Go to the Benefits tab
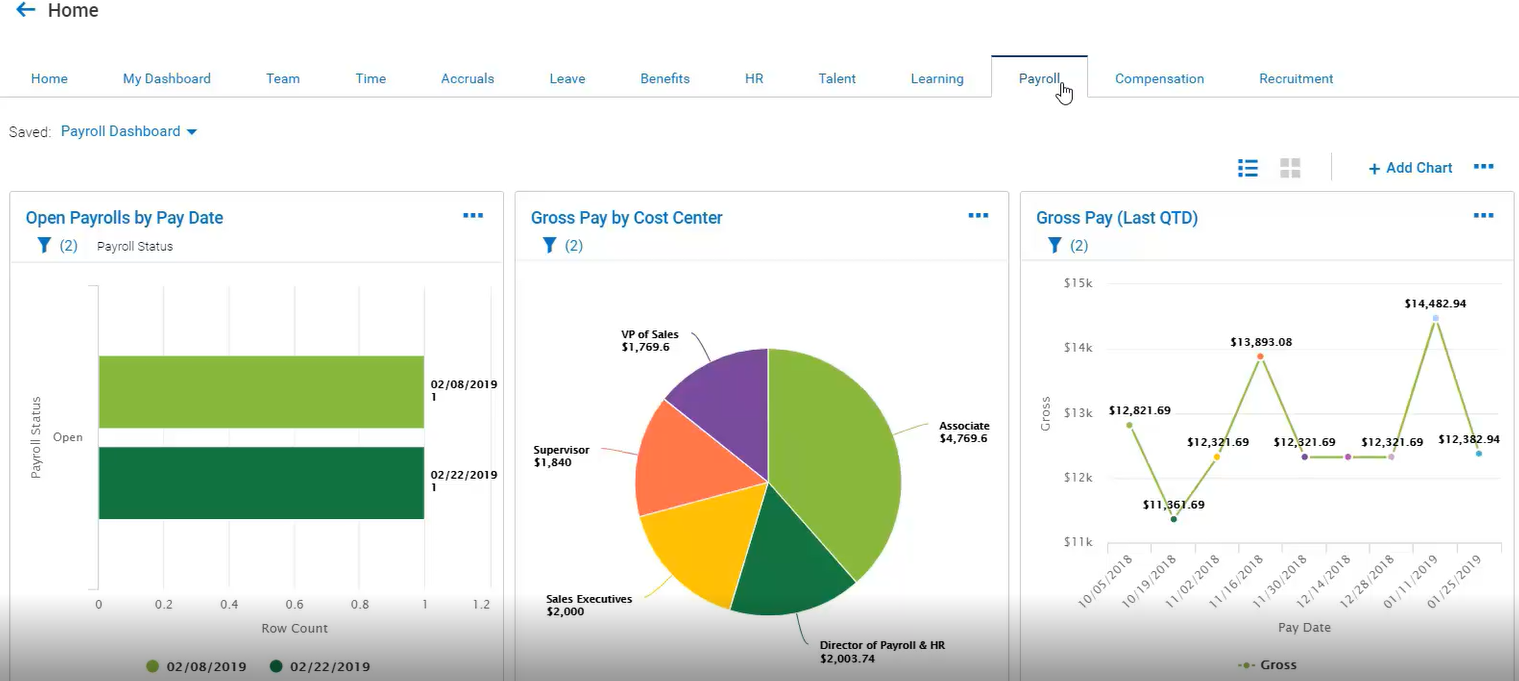 (665, 78)
